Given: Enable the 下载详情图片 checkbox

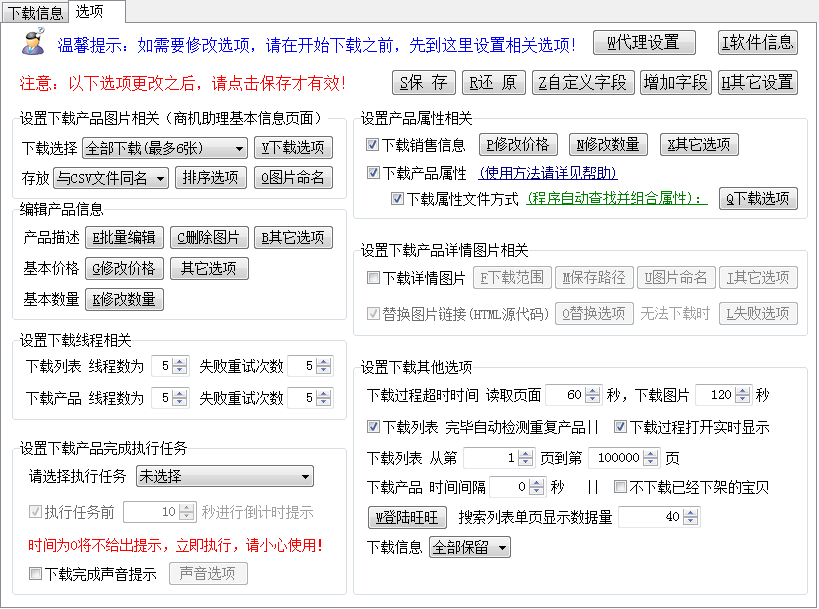Looking at the screenshot, I should pos(373,277).
